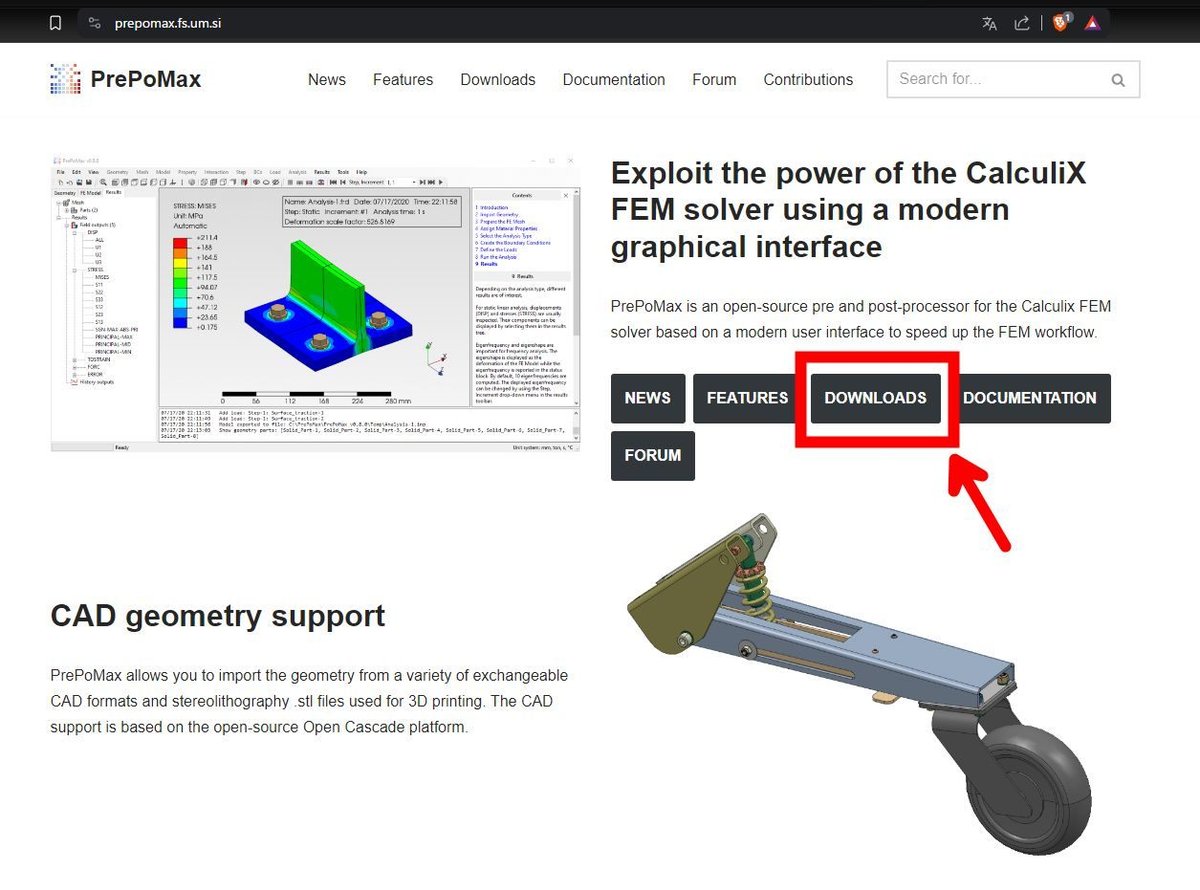Click the search magnifier icon
Screen dimensions: 1200x890
coord(1118,80)
